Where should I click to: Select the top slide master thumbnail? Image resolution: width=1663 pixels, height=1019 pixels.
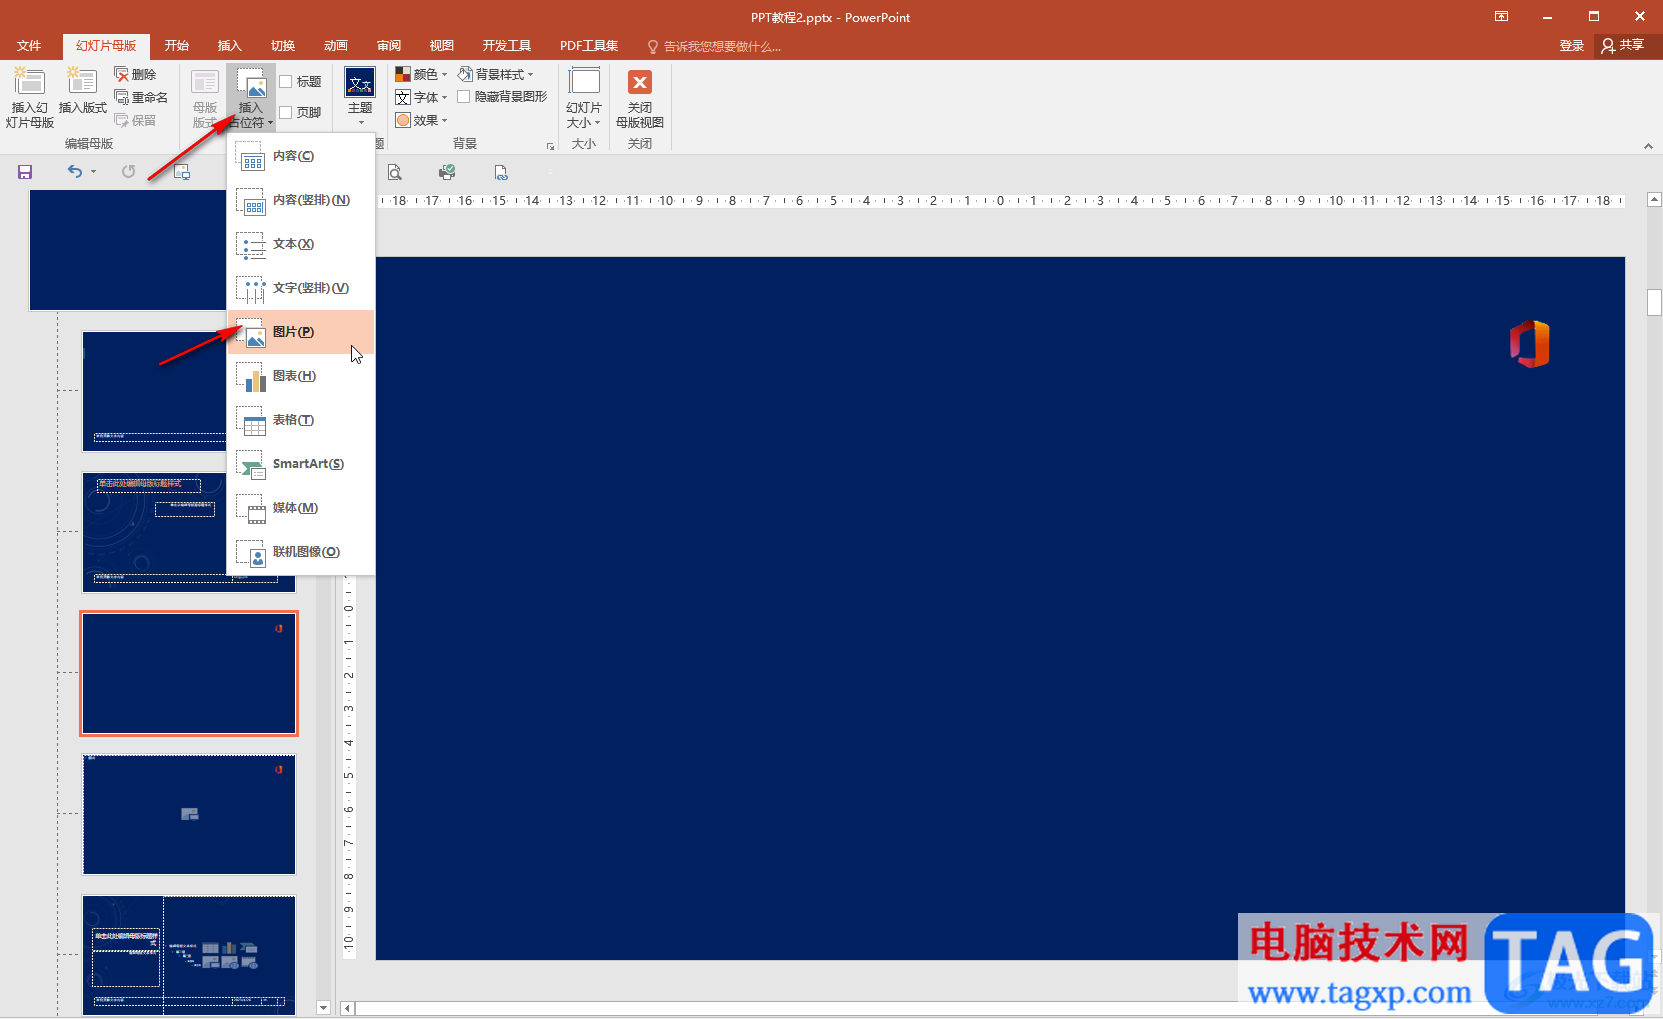[x=130, y=250]
